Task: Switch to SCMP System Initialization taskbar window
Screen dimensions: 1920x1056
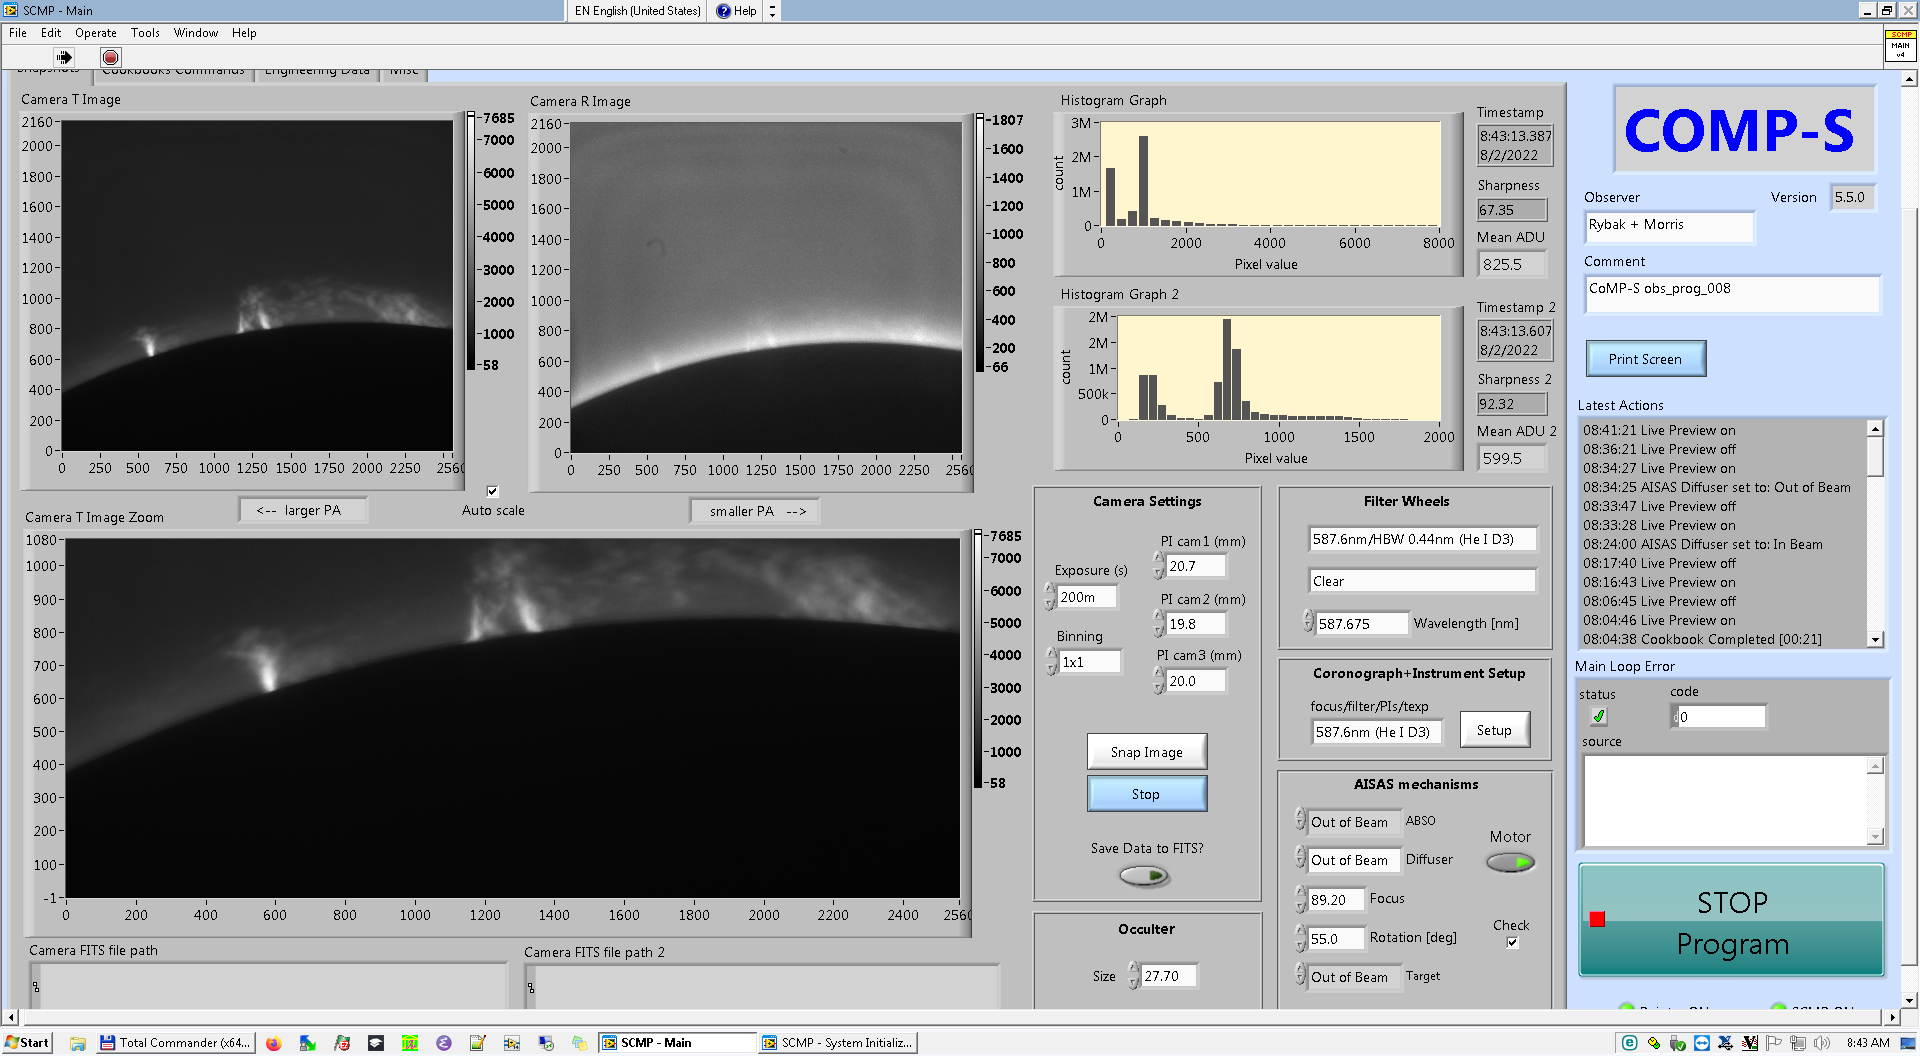Action: point(838,1043)
